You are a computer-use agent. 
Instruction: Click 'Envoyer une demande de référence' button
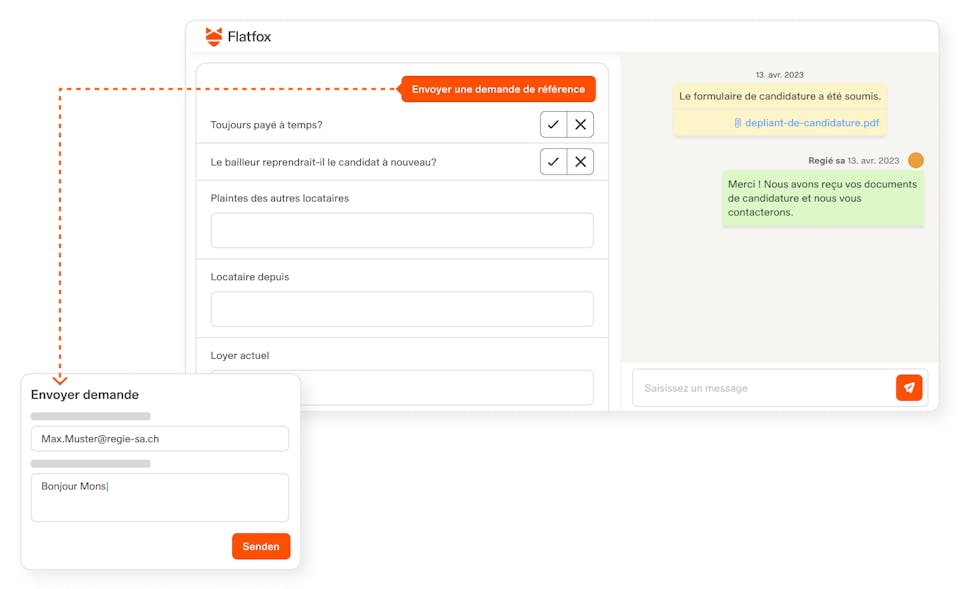[x=498, y=89]
